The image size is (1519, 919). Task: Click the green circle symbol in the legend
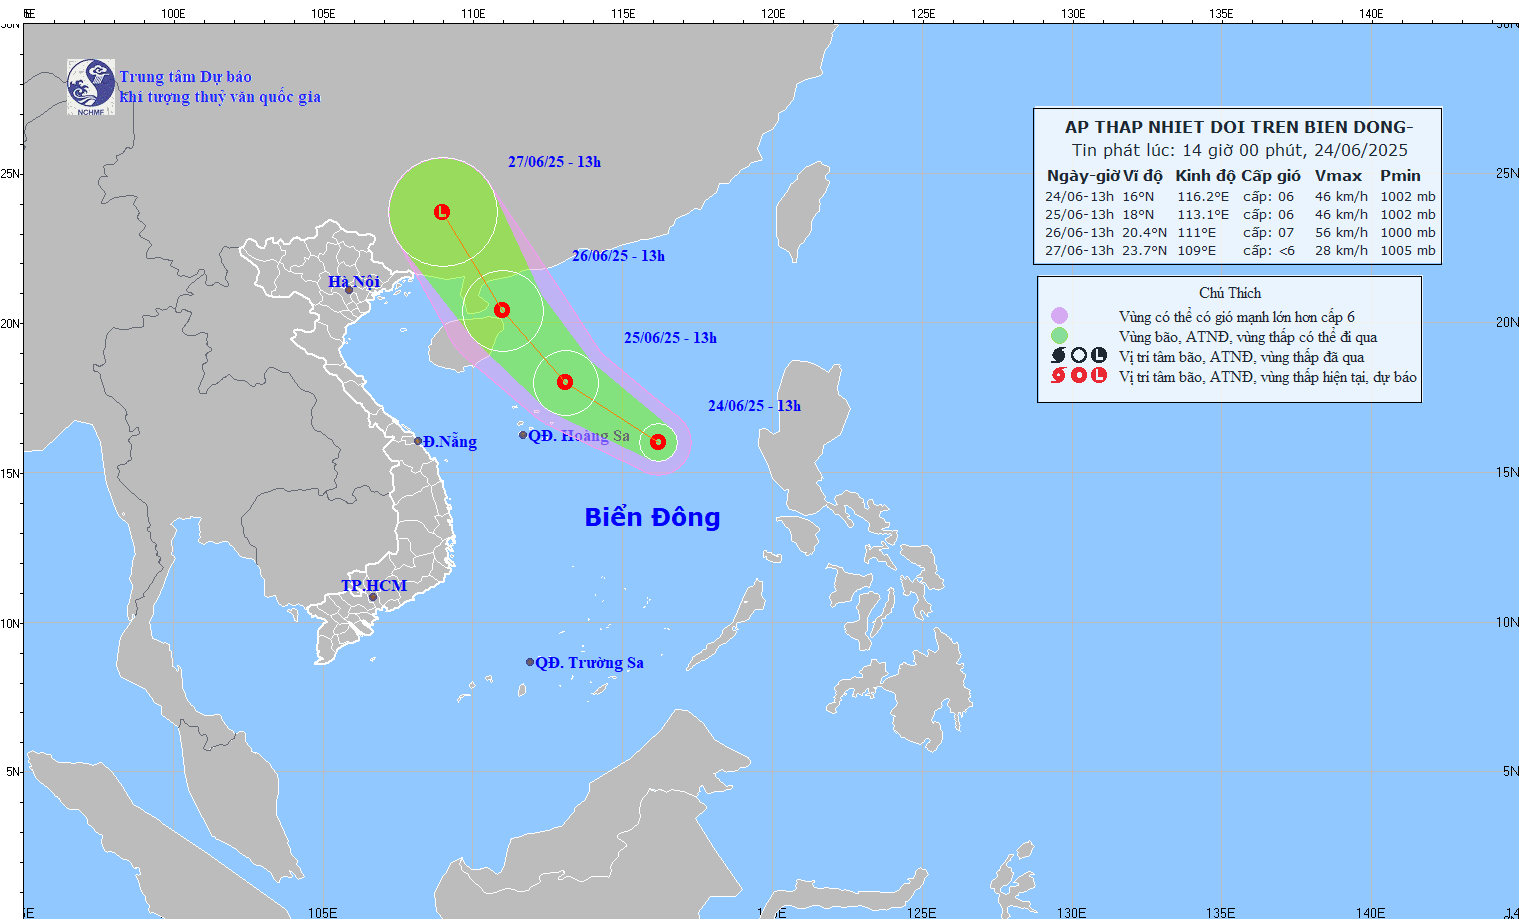coord(1059,336)
